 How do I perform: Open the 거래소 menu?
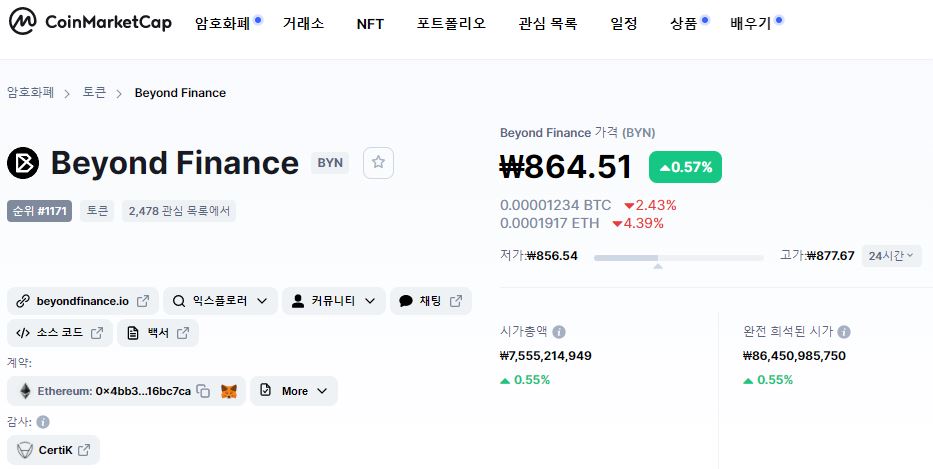(x=303, y=23)
